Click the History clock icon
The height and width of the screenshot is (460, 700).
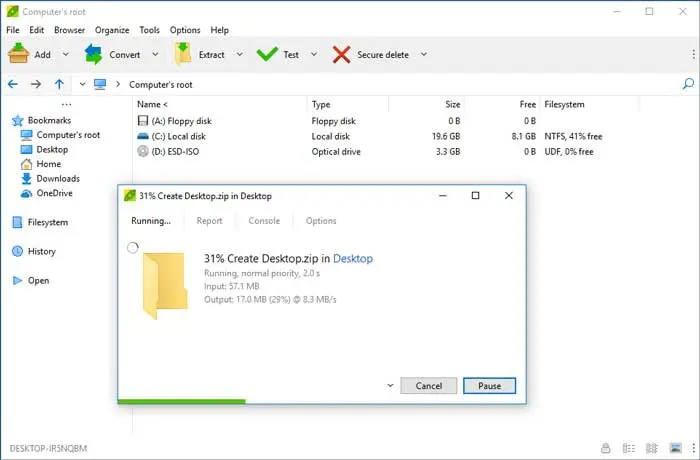tap(17, 251)
